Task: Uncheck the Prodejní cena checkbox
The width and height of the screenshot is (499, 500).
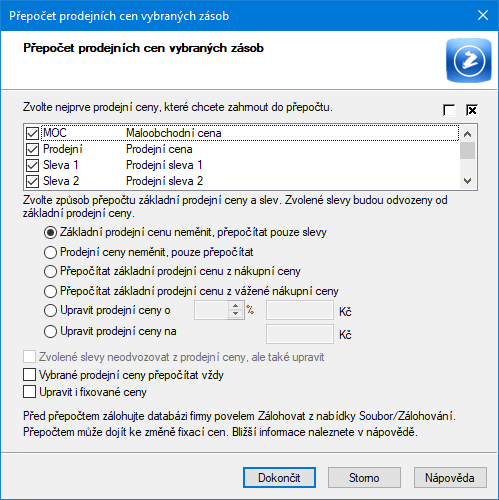Action: pyautogui.click(x=32, y=149)
